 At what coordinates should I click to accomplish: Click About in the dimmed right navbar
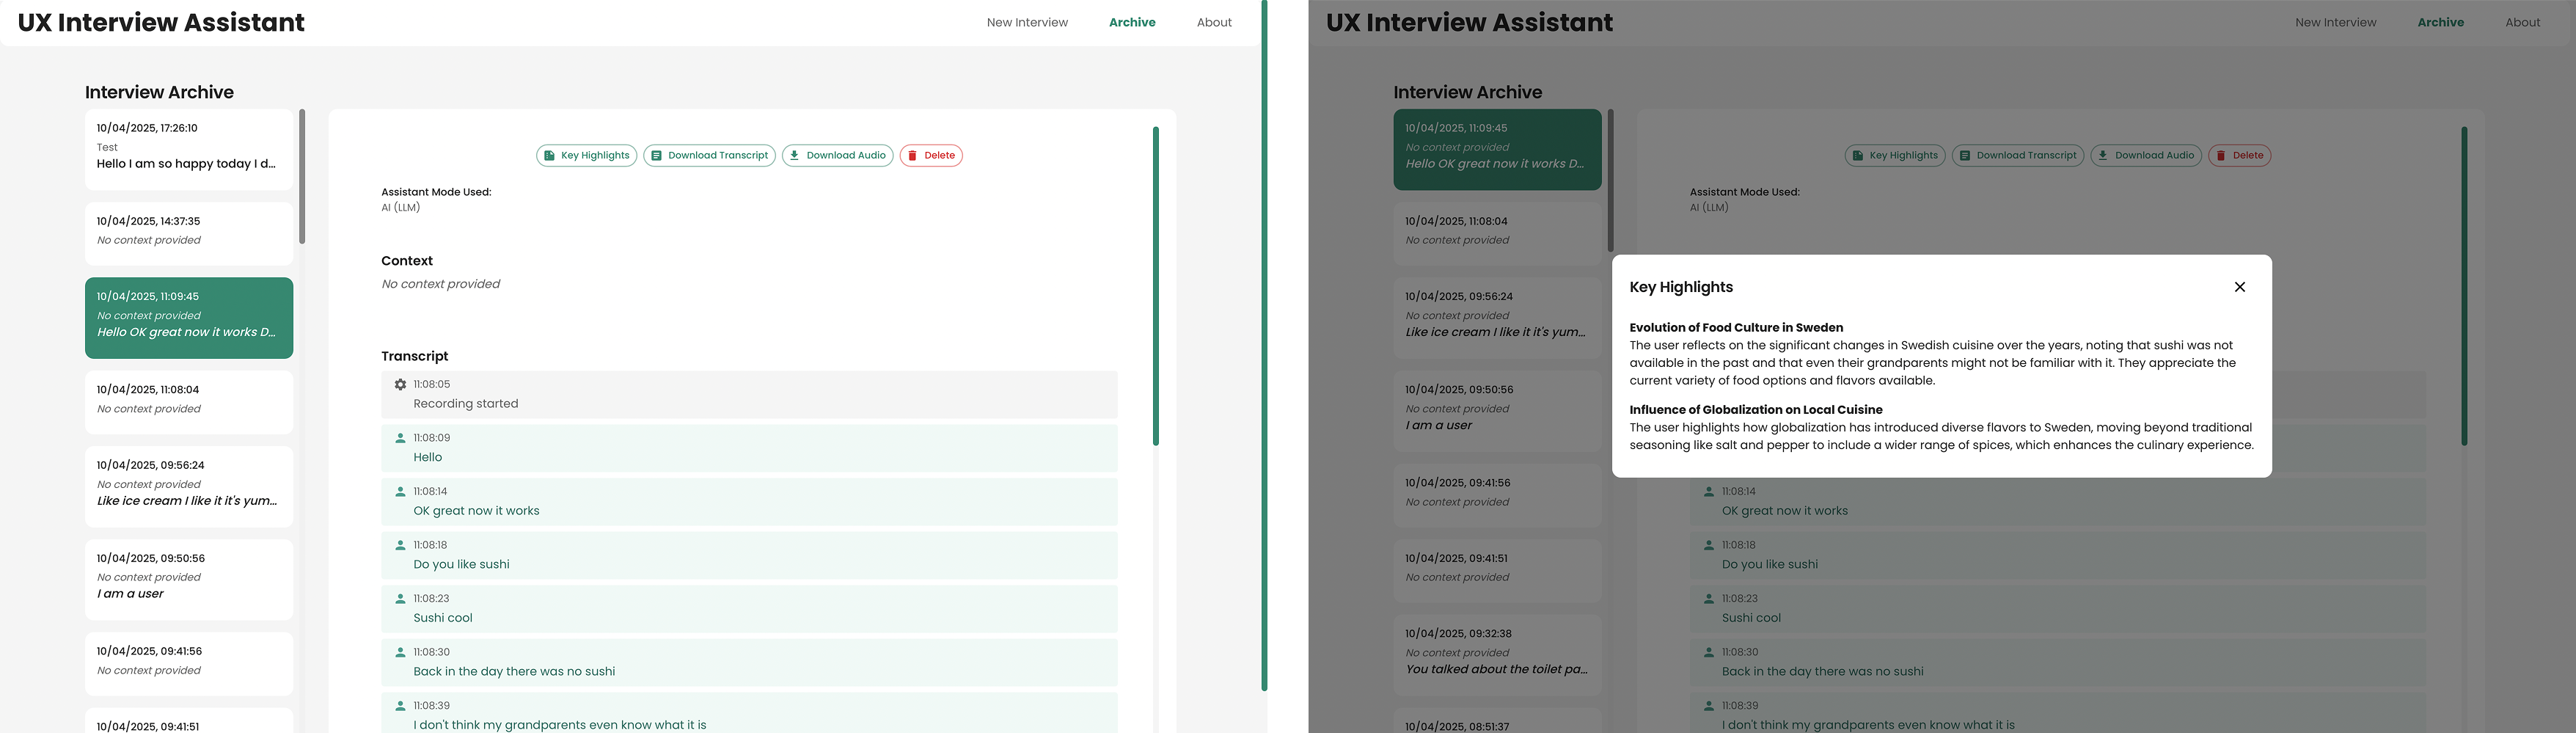[x=2523, y=22]
